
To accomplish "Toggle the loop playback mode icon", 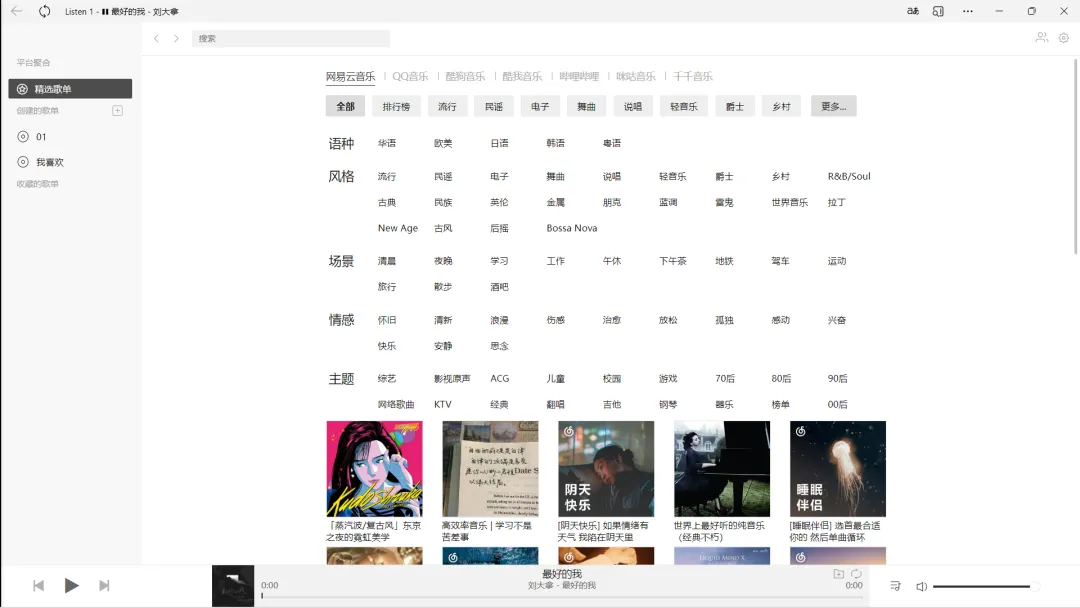I will point(856,574).
